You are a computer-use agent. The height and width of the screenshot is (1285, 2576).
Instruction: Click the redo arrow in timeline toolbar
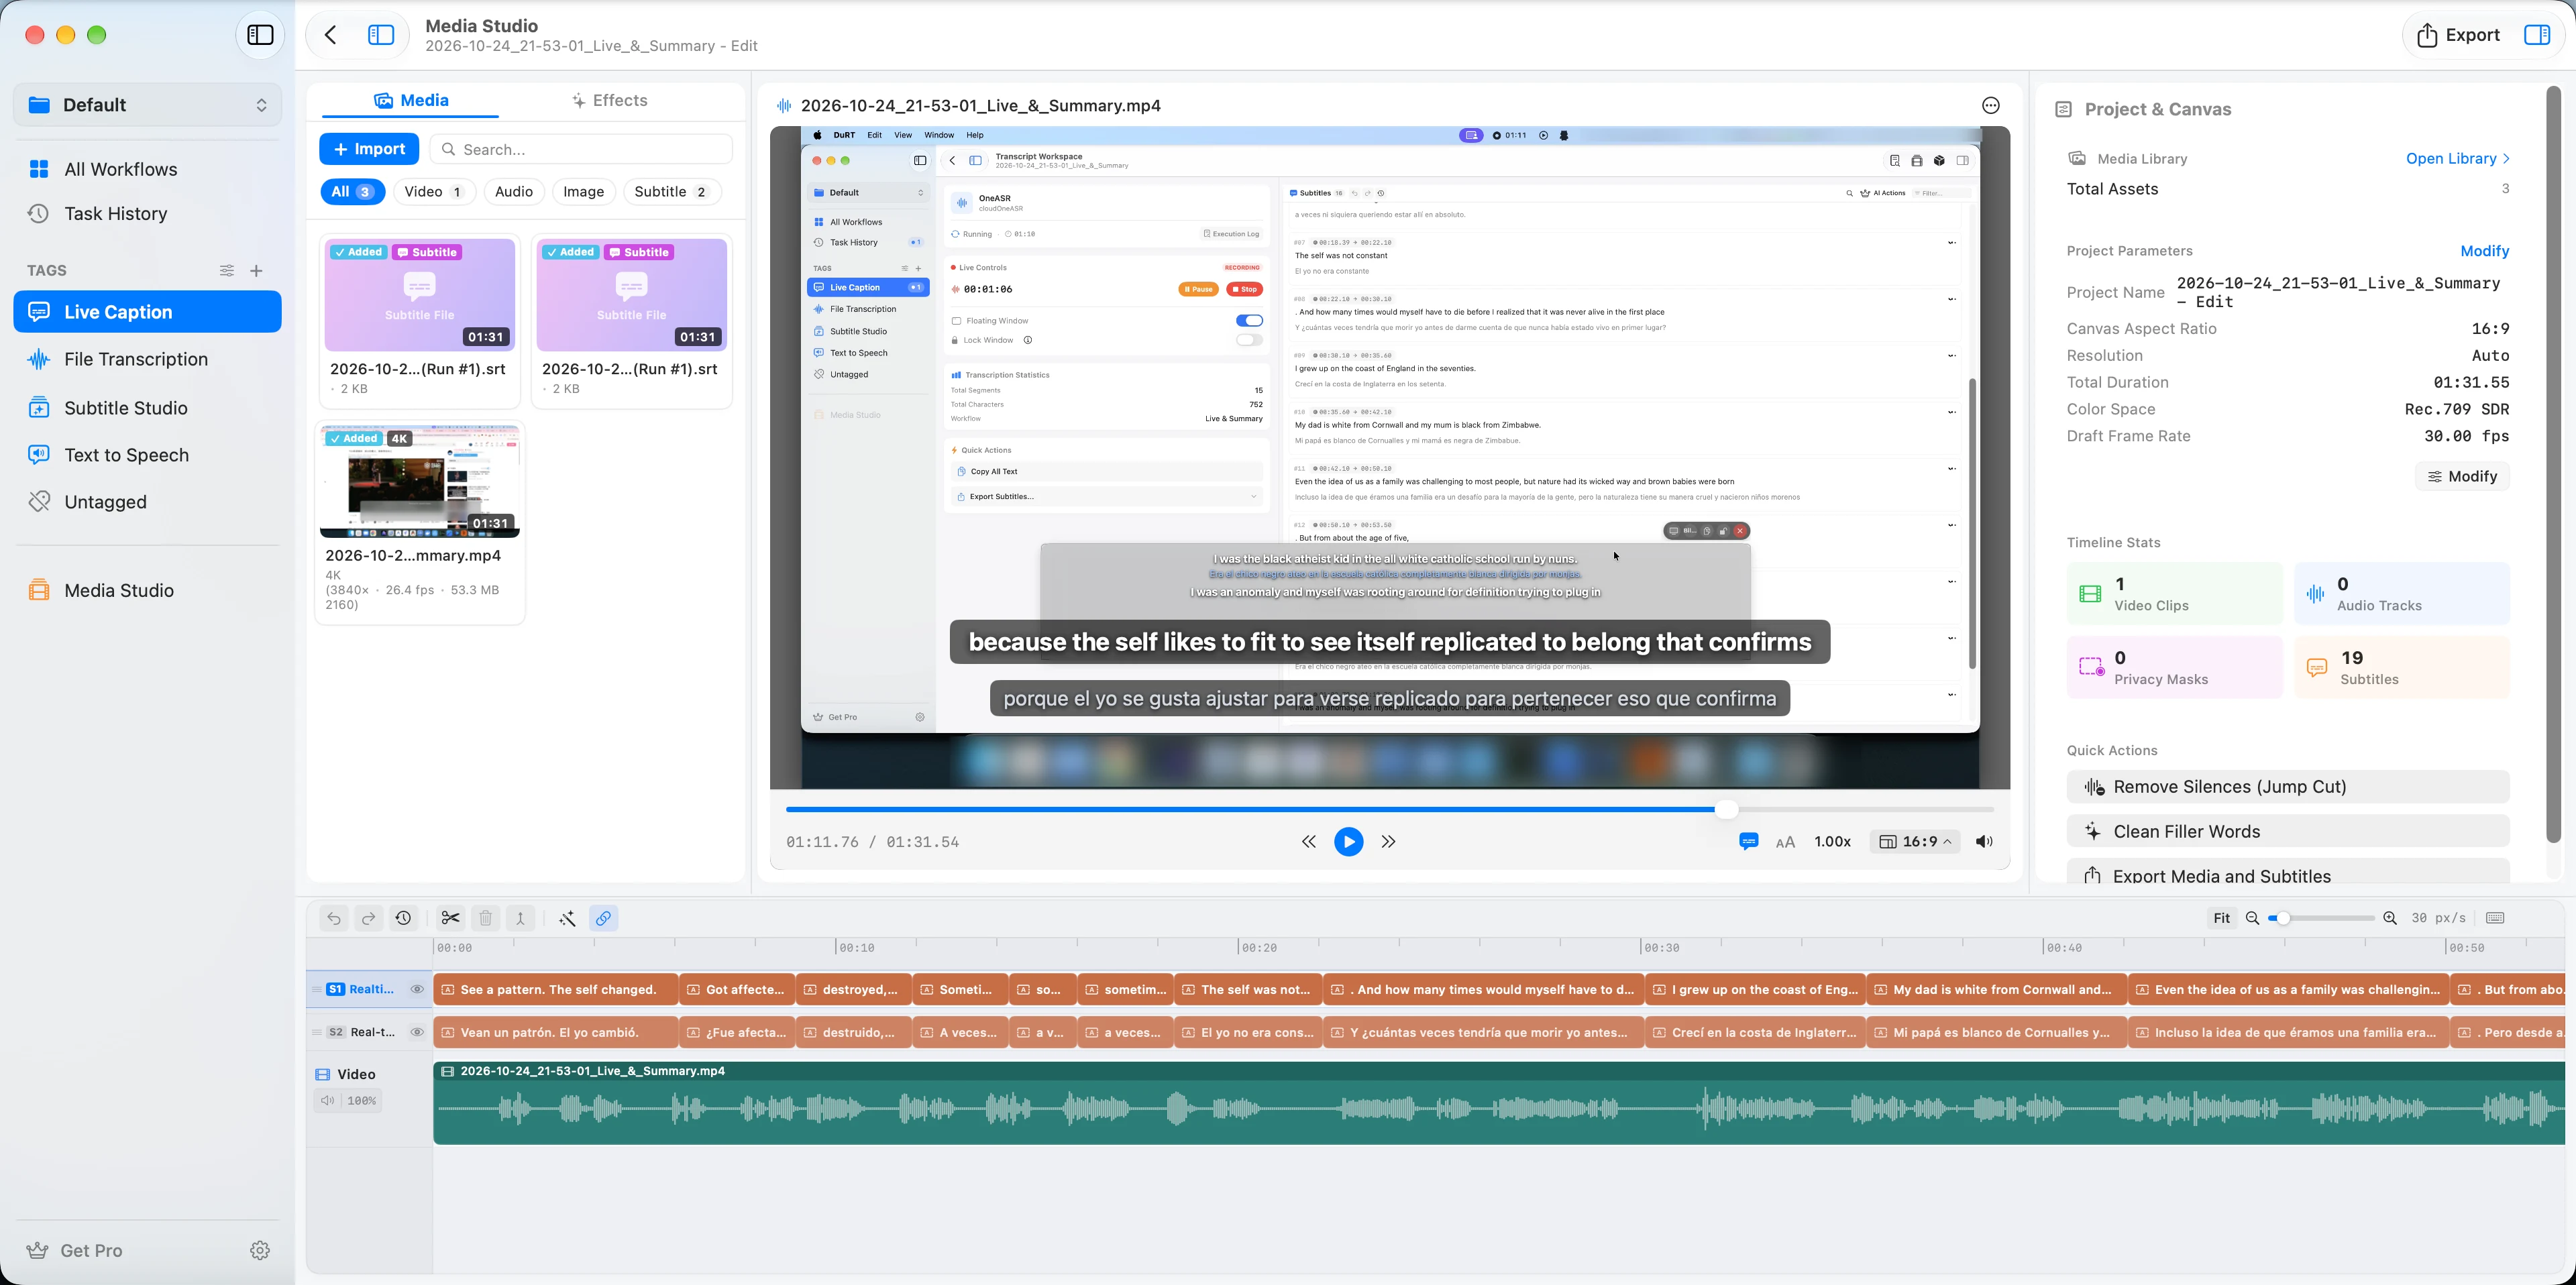tap(369, 918)
